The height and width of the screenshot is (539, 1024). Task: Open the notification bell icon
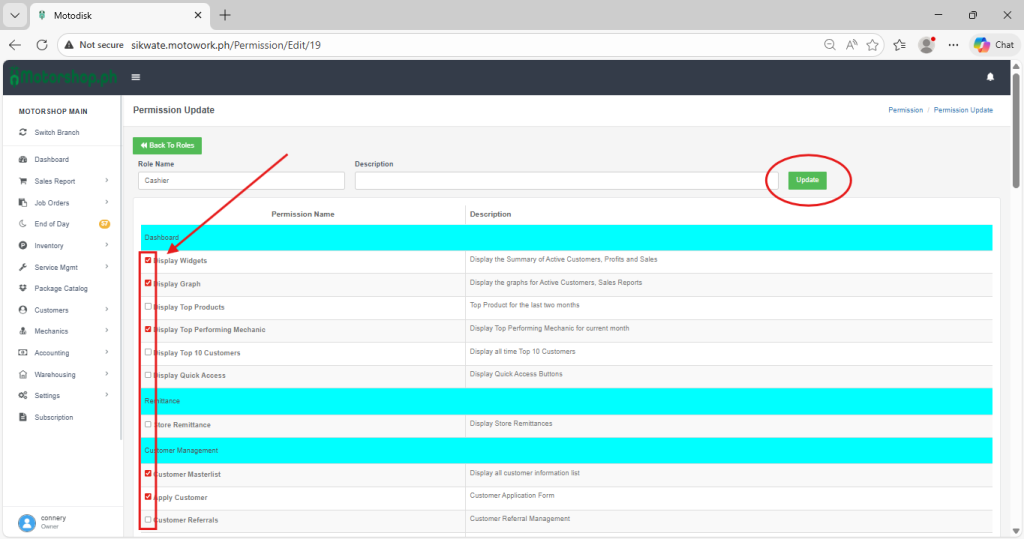(990, 77)
